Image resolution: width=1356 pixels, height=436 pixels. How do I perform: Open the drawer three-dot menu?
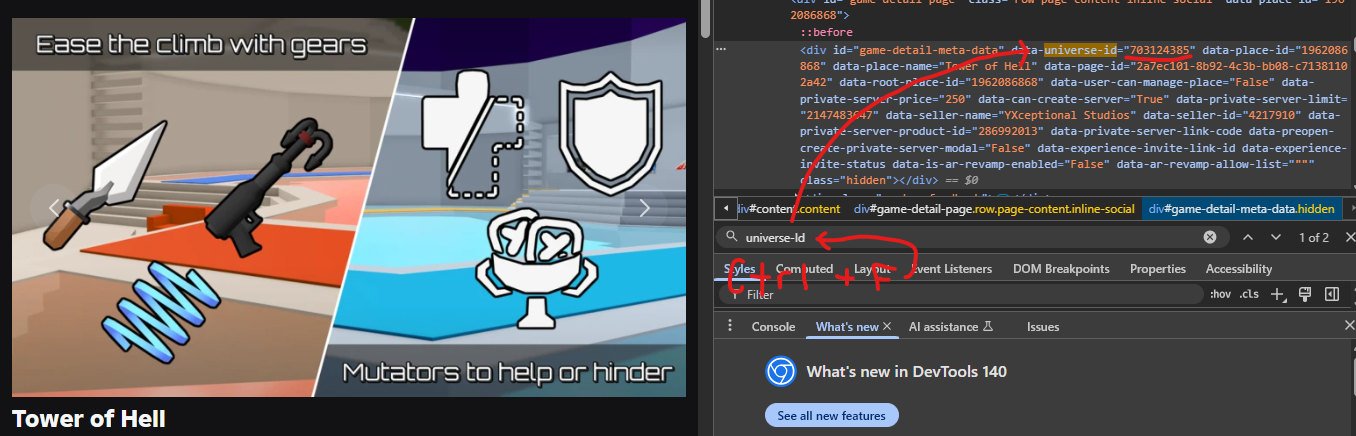(729, 326)
